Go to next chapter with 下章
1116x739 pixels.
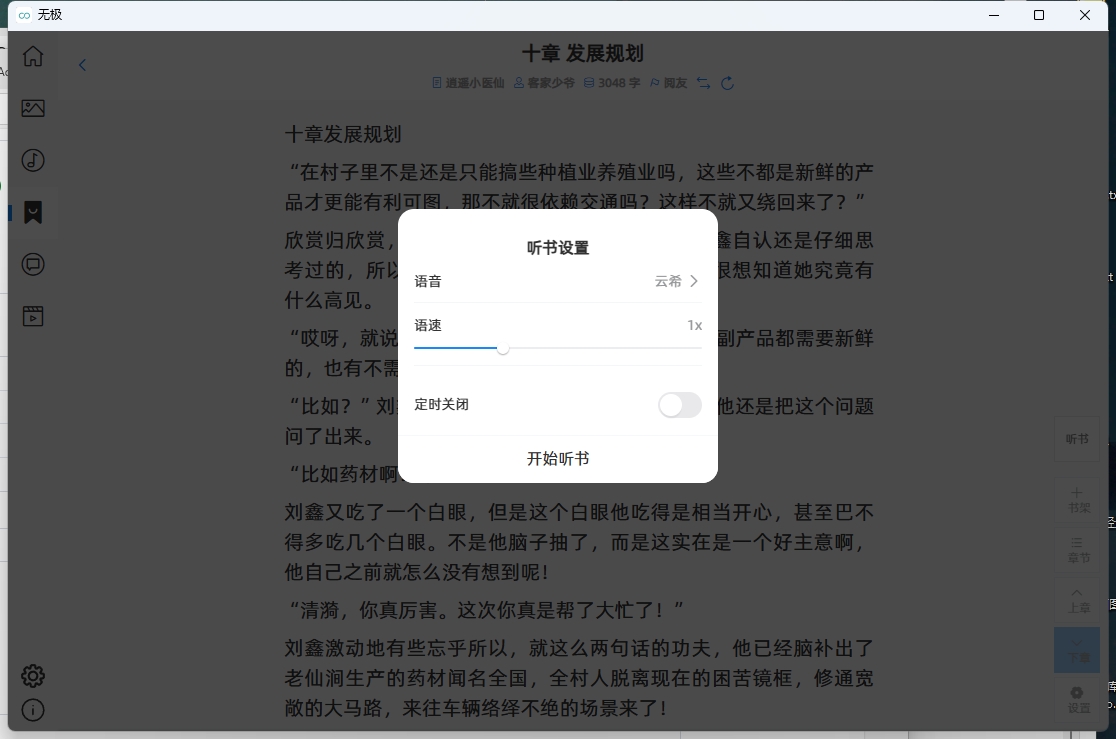tap(1078, 650)
